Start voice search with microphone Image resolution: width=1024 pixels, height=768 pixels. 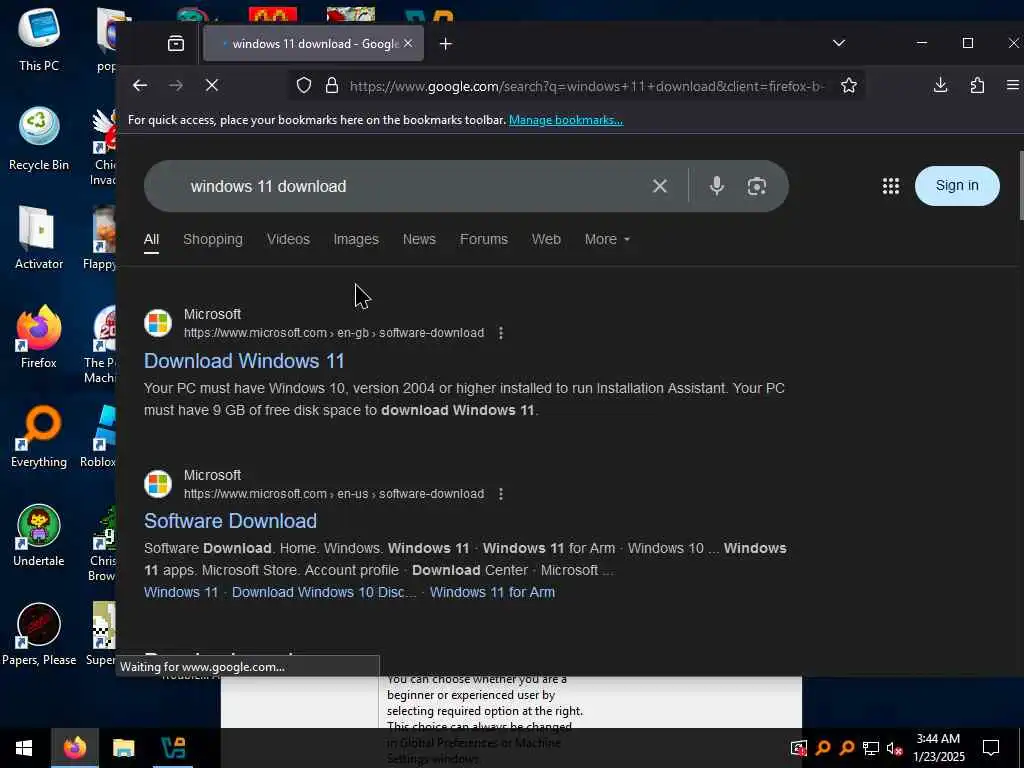click(716, 186)
